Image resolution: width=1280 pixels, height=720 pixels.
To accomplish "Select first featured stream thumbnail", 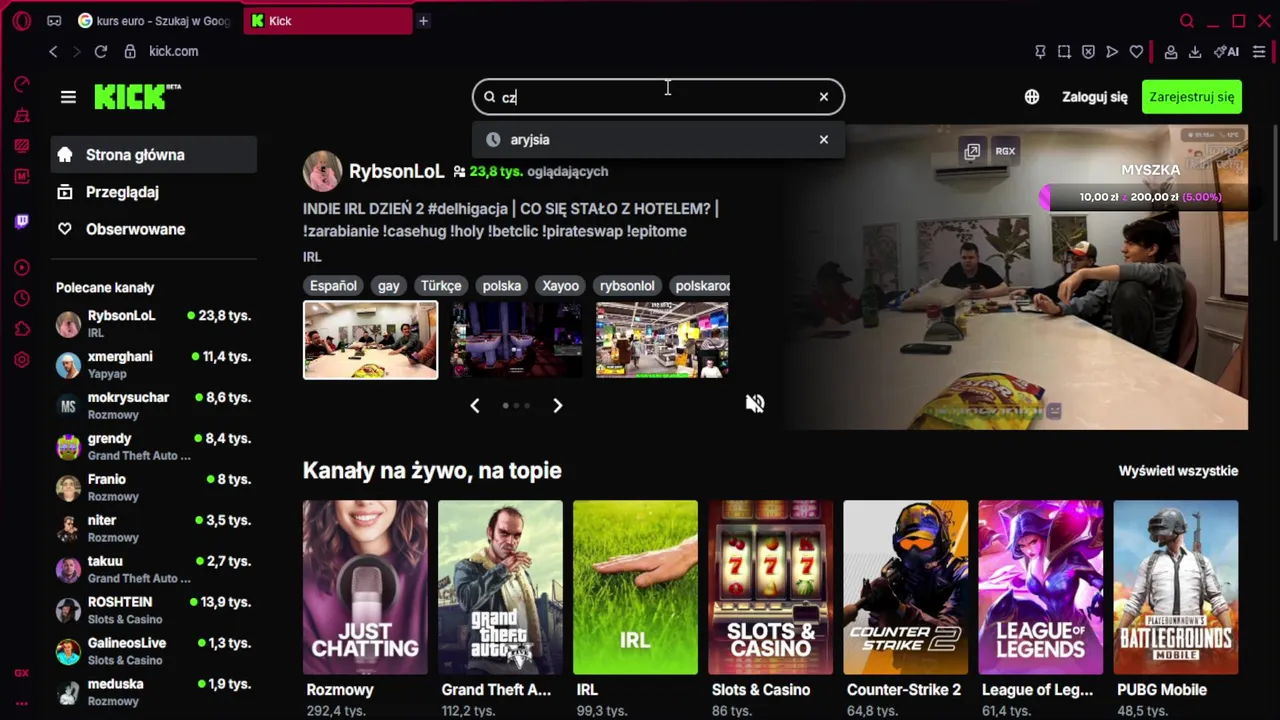I will pos(370,340).
